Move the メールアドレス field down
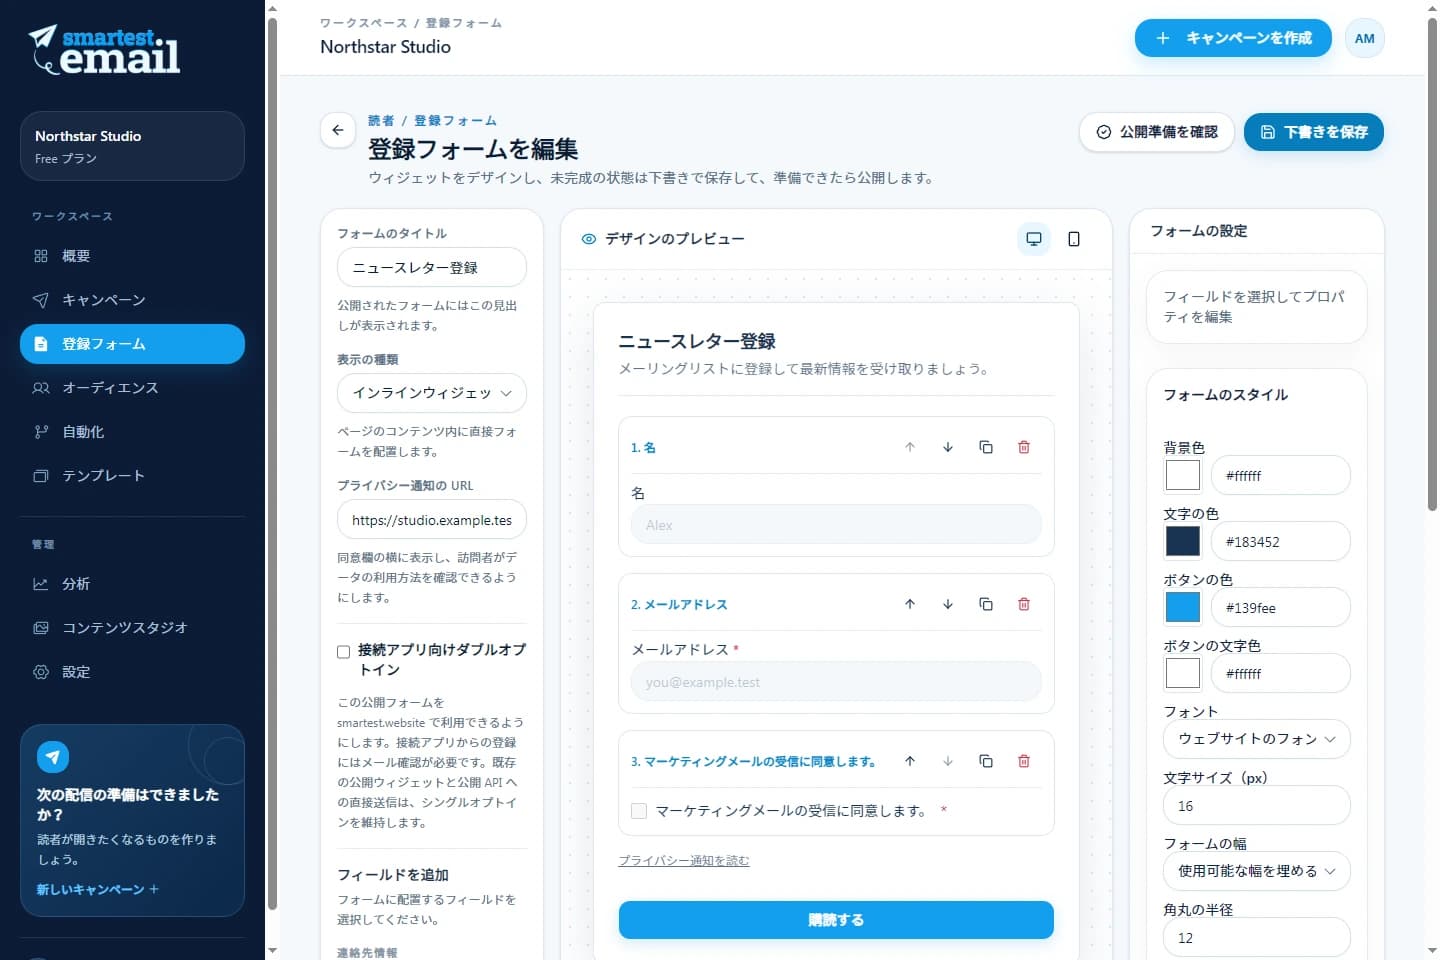 pyautogui.click(x=948, y=604)
